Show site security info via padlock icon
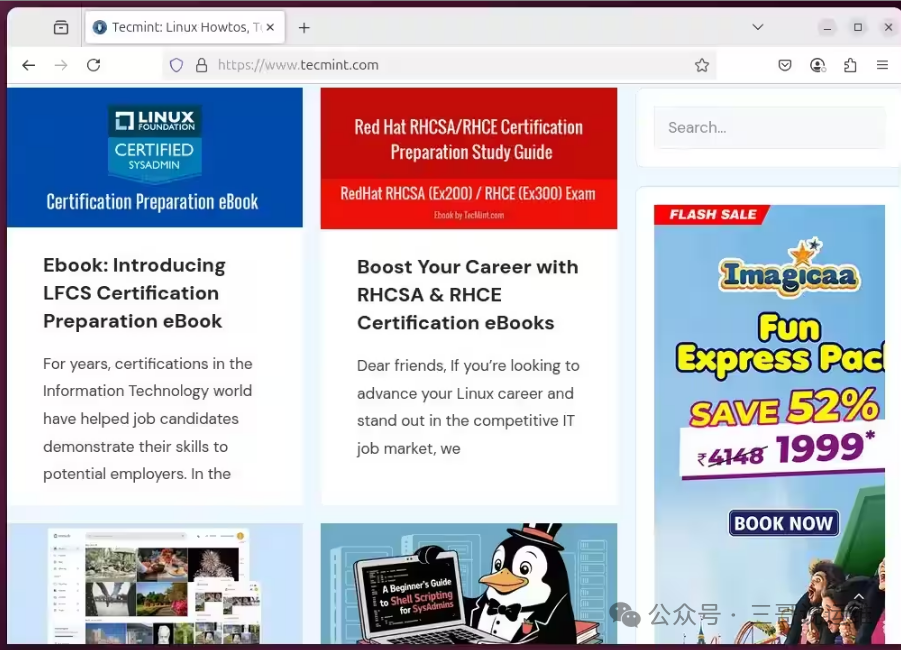 [x=201, y=65]
